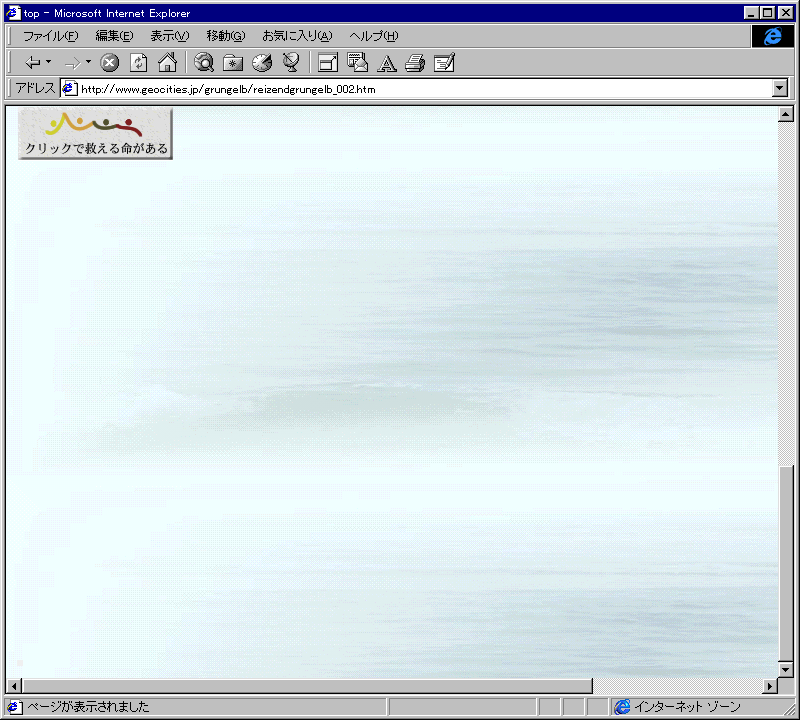Image resolution: width=800 pixels, height=720 pixels.
Task: Click the Forward arrow toolbar button
Action: (72, 63)
